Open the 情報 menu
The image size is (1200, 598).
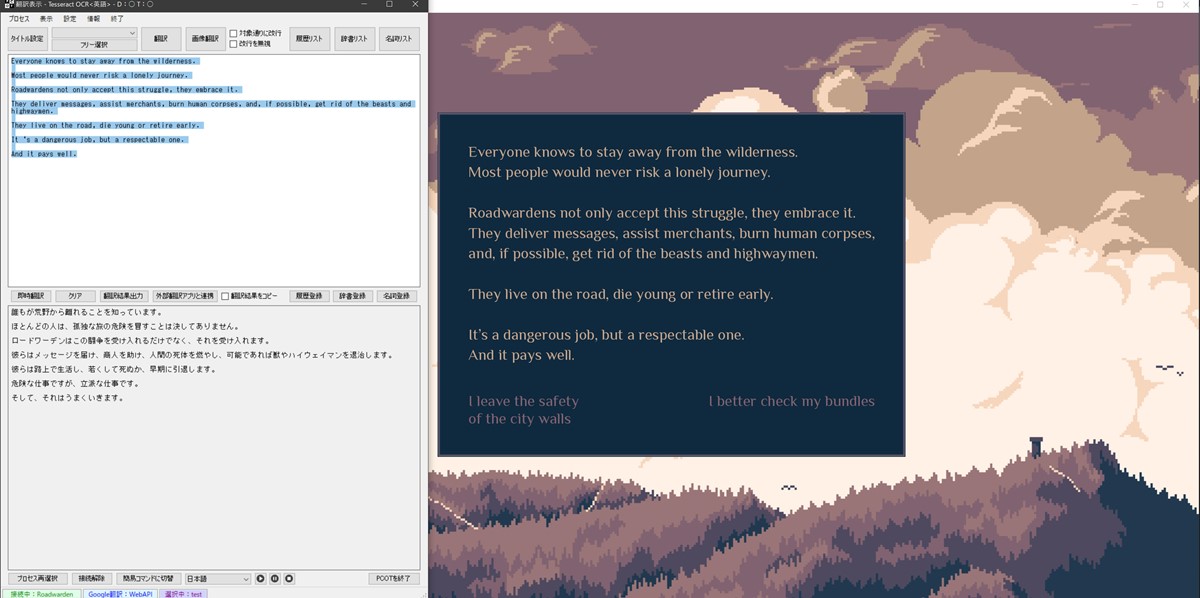(93, 18)
